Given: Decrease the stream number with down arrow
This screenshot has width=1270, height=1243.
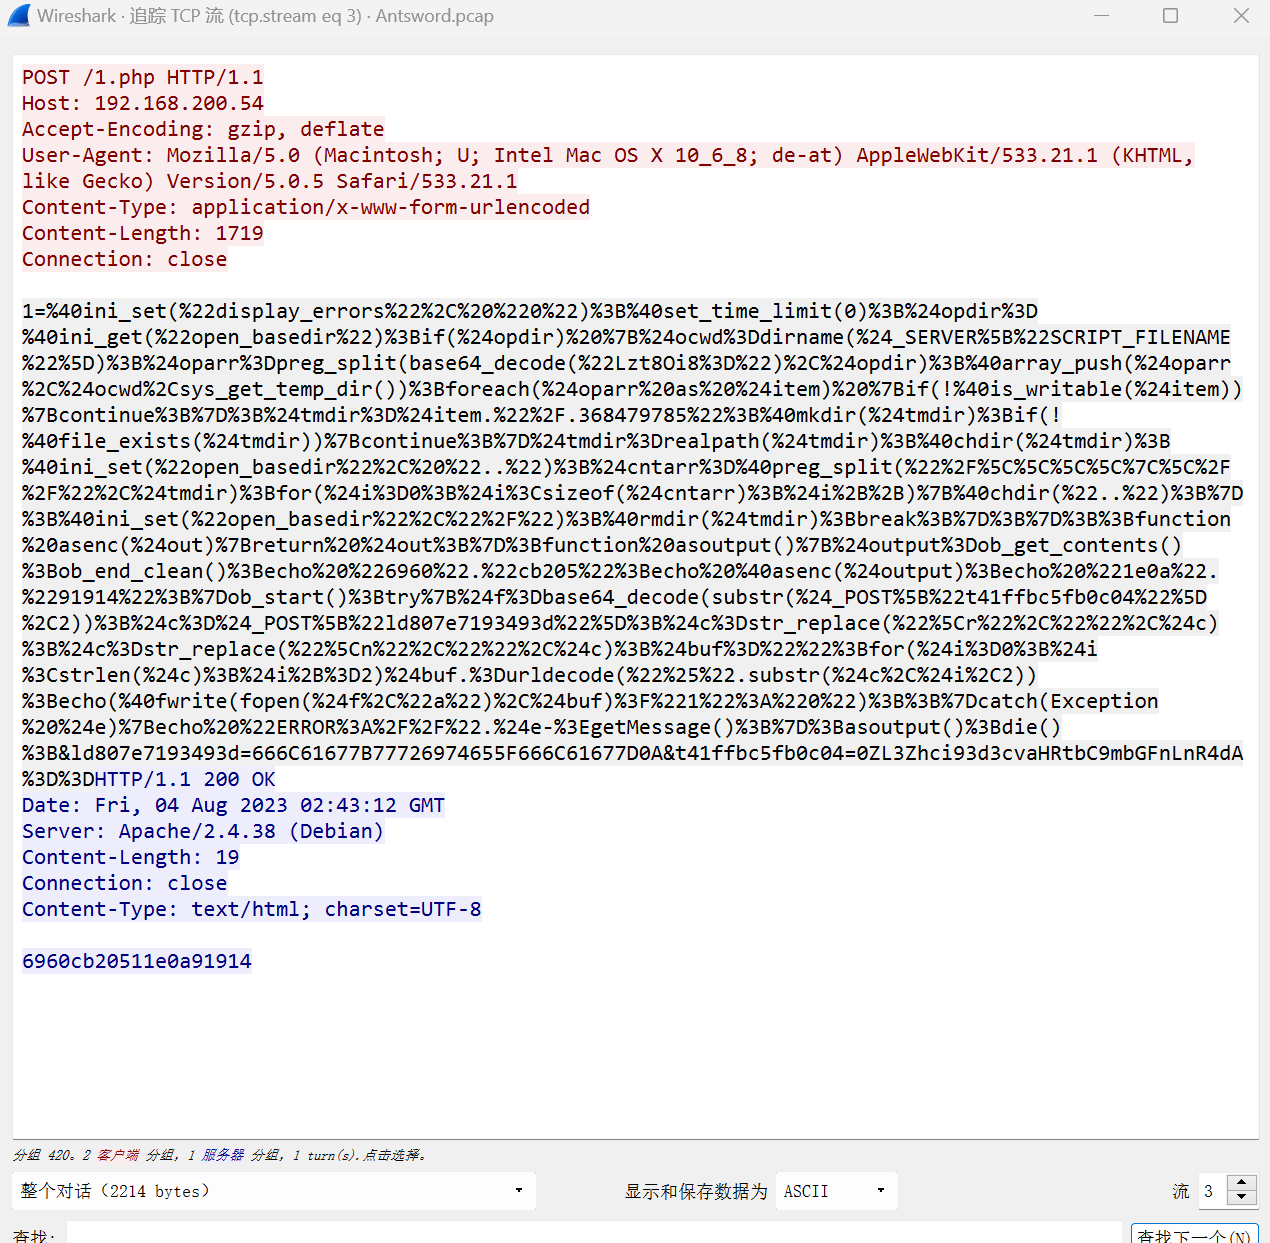Looking at the screenshot, I should point(1242,1198).
